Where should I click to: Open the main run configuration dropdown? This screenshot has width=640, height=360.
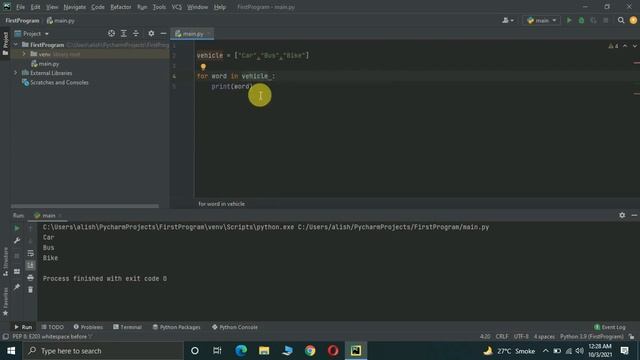click(x=542, y=20)
